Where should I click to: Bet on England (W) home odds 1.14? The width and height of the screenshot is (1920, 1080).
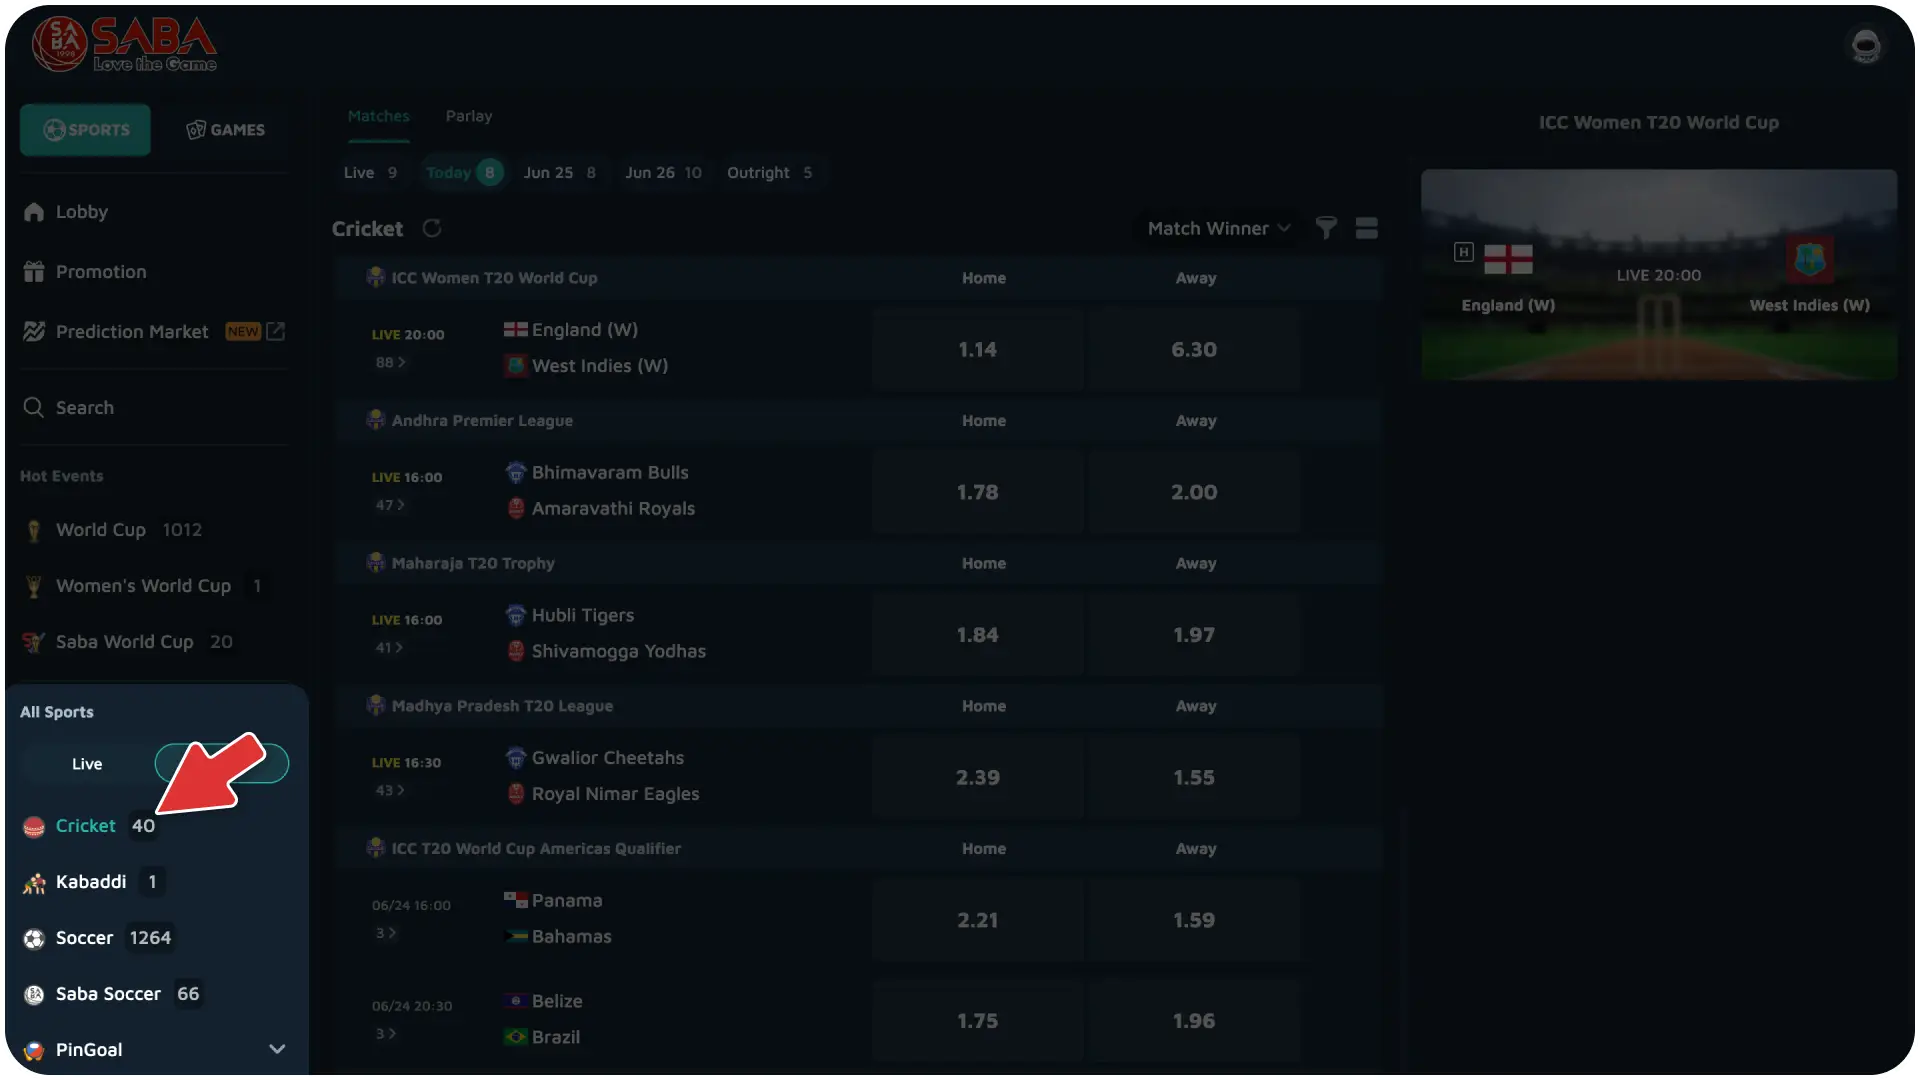pos(977,350)
